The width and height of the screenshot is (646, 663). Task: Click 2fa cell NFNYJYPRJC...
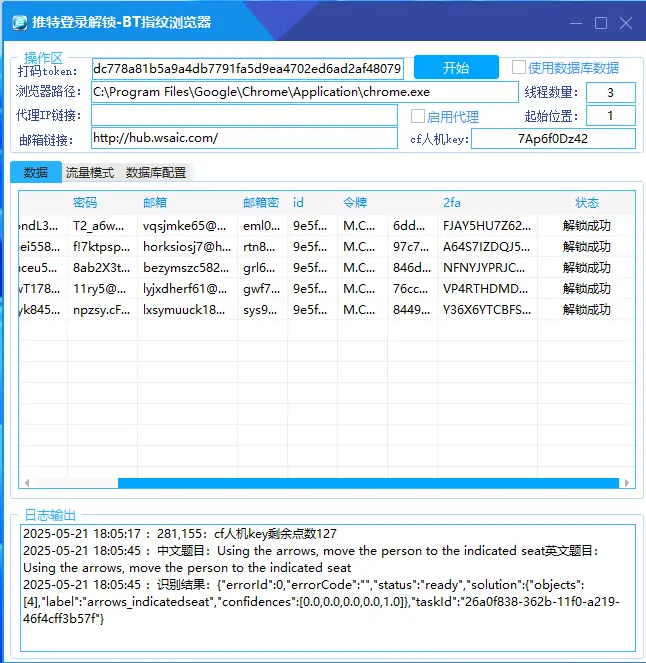point(487,268)
